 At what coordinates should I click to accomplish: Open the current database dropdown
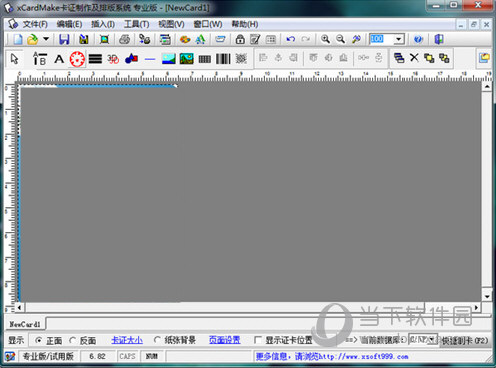432,340
